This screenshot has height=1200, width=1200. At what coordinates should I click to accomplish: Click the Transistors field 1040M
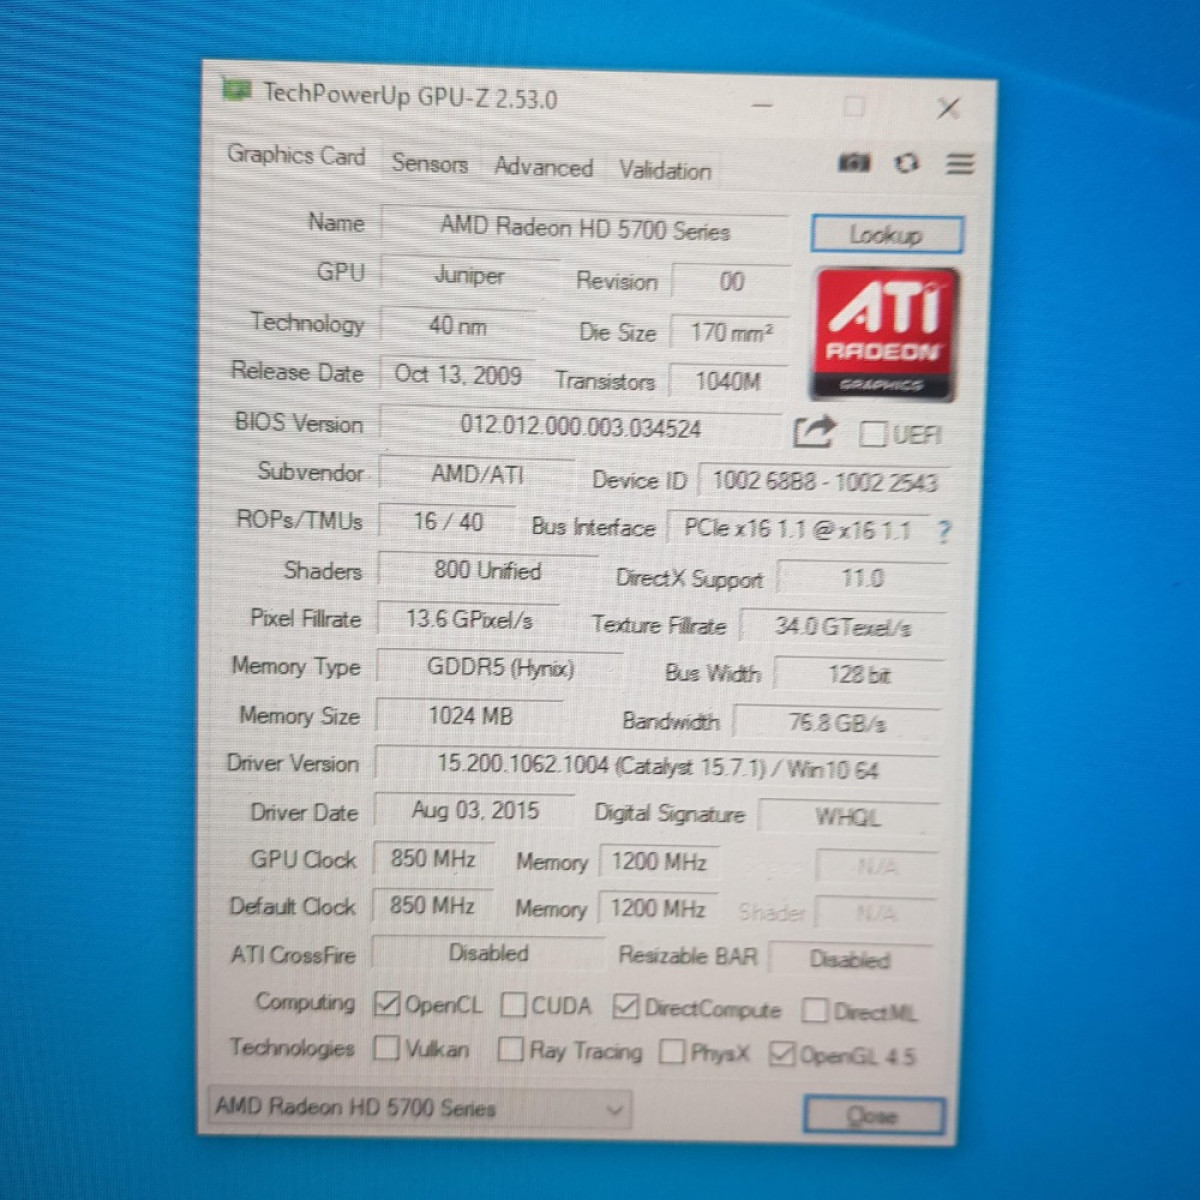(729, 381)
